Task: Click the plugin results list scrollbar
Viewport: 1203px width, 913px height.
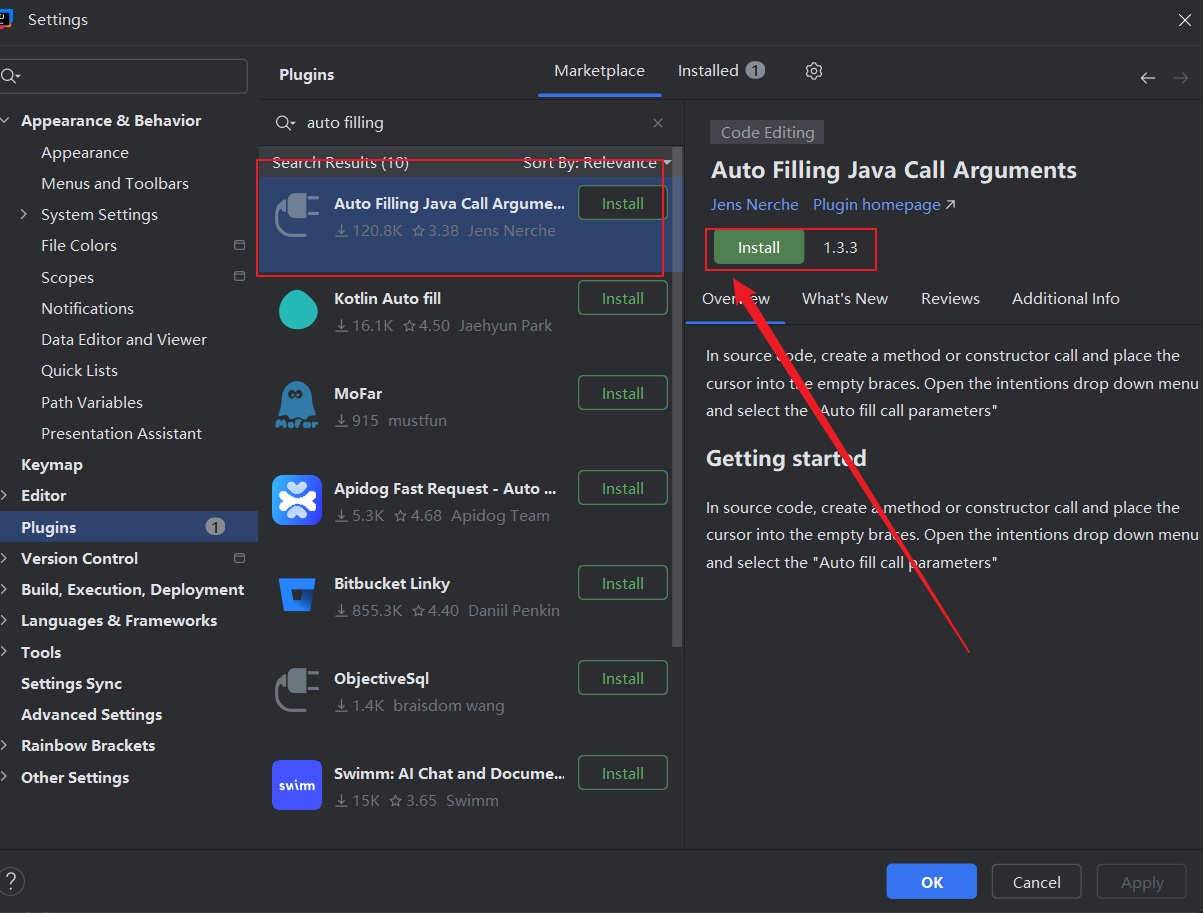Action: pos(677,400)
